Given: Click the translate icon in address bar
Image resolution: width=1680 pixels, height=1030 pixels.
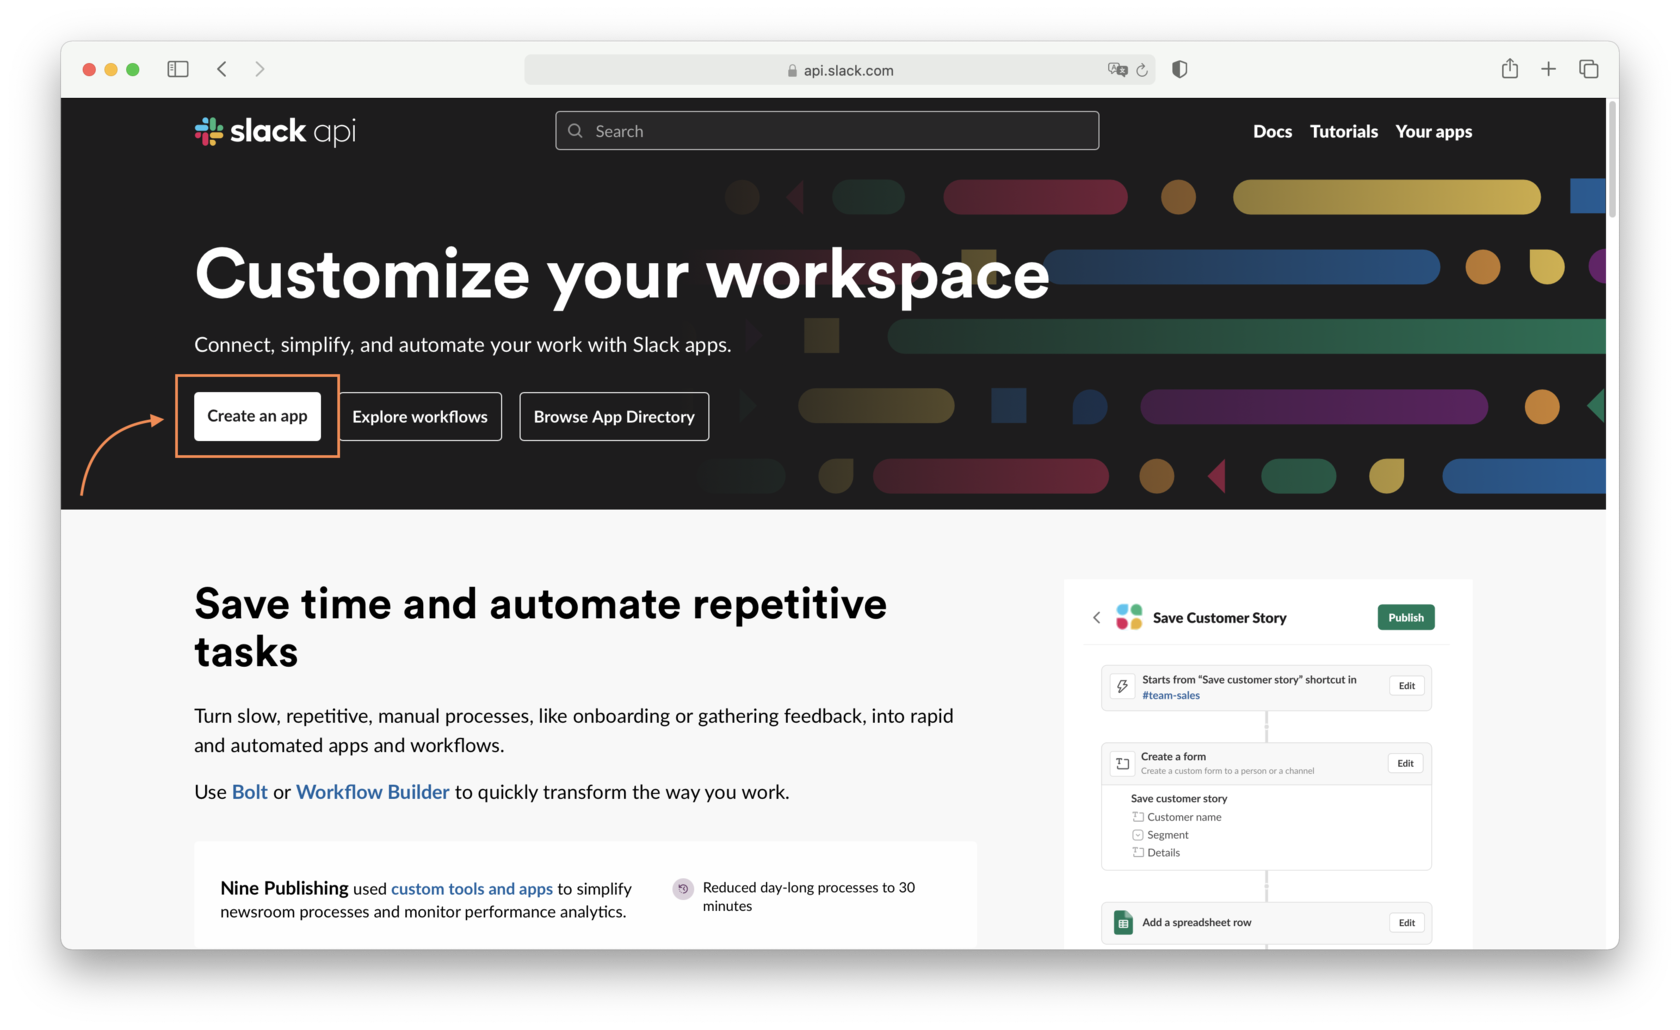Looking at the screenshot, I should (x=1117, y=70).
